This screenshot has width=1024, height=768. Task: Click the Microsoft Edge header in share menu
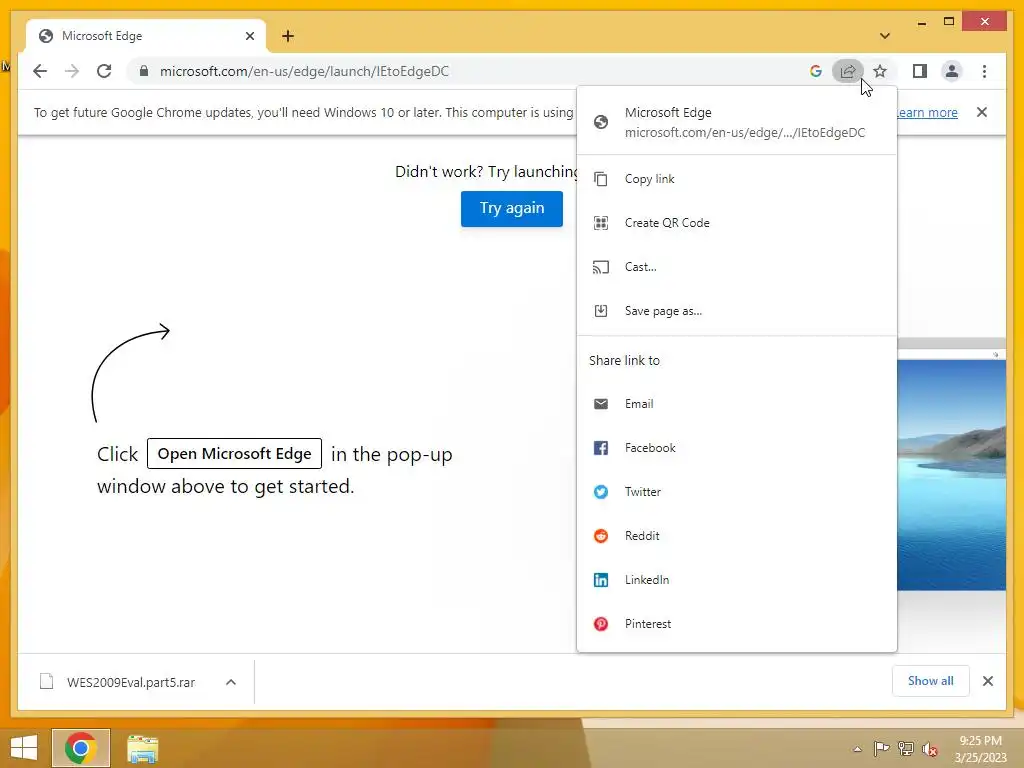tap(737, 122)
